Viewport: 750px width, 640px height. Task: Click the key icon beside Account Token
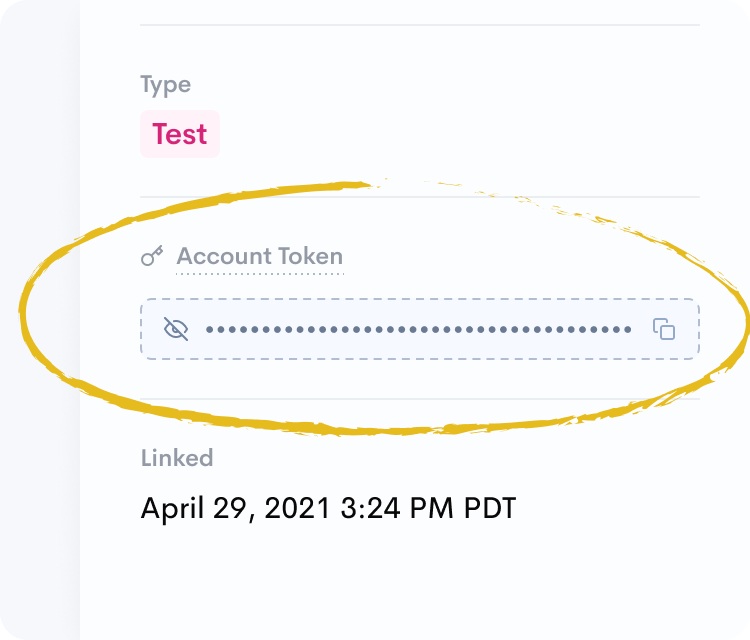[152, 257]
